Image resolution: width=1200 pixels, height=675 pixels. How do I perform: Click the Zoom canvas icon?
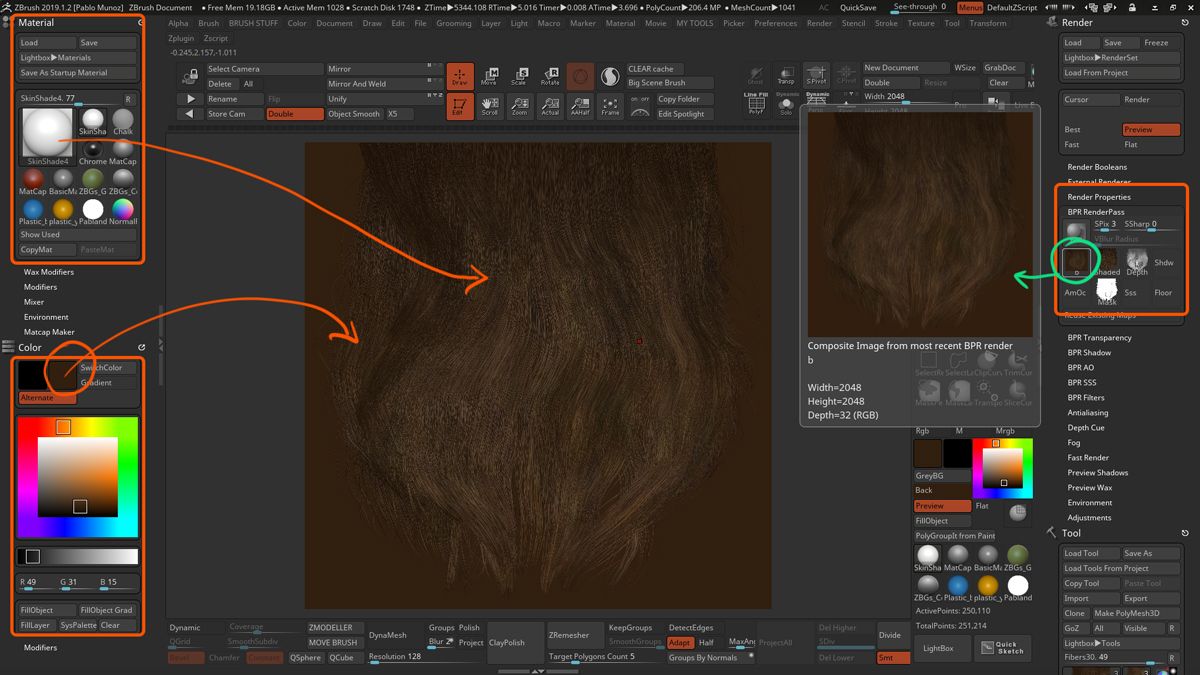pos(520,106)
